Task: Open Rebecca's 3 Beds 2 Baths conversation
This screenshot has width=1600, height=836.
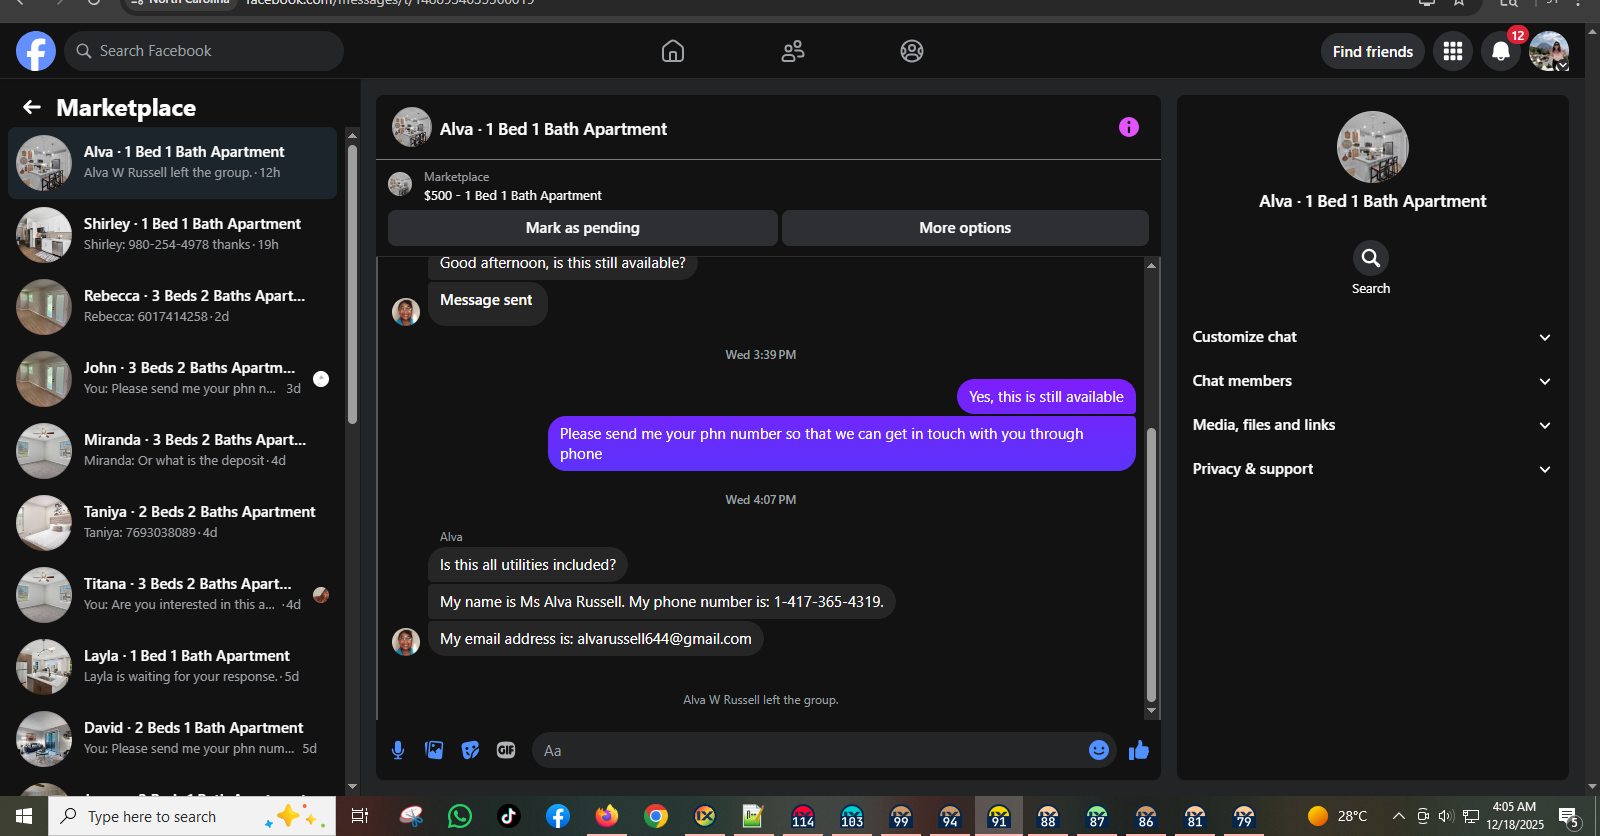Action: (x=172, y=307)
